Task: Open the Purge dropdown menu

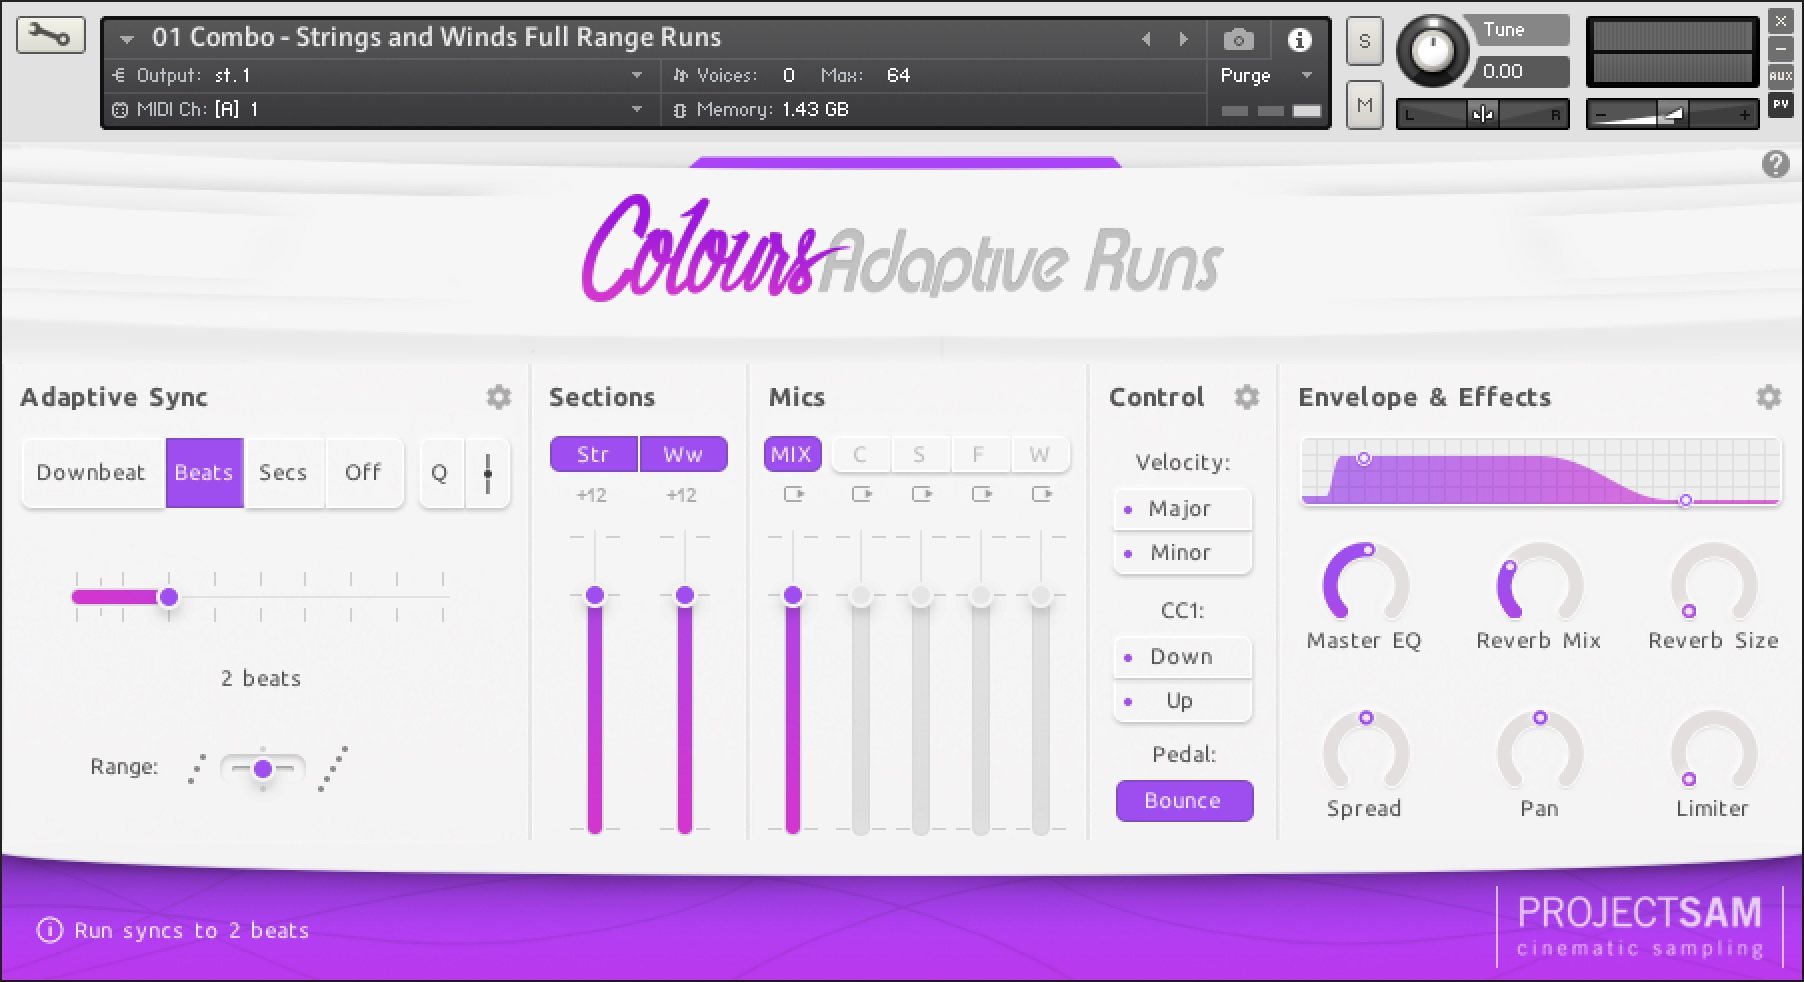Action: 1266,75
